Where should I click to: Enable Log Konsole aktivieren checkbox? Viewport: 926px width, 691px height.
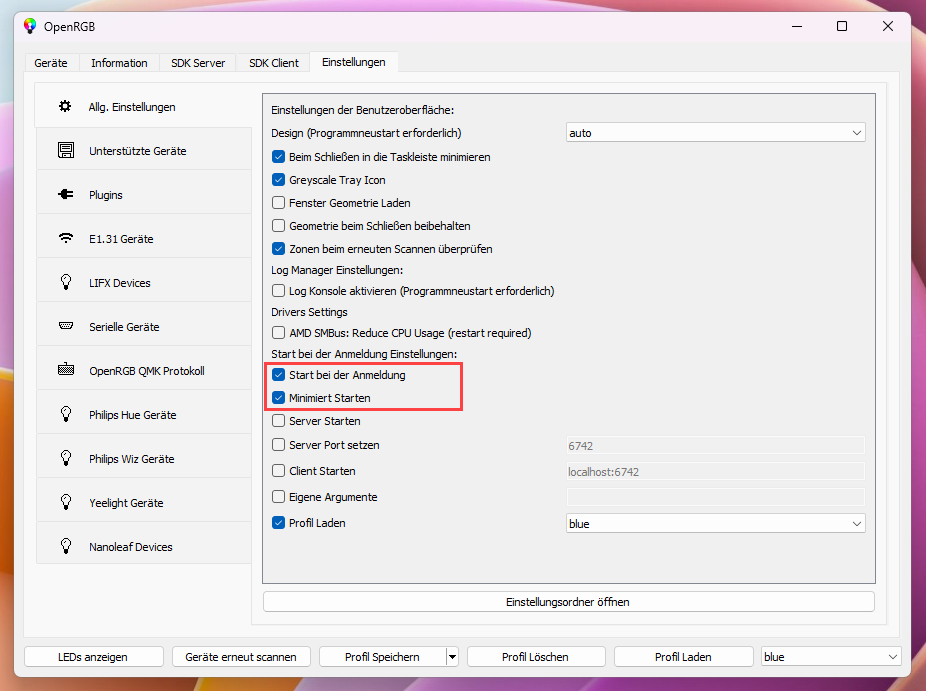click(278, 291)
